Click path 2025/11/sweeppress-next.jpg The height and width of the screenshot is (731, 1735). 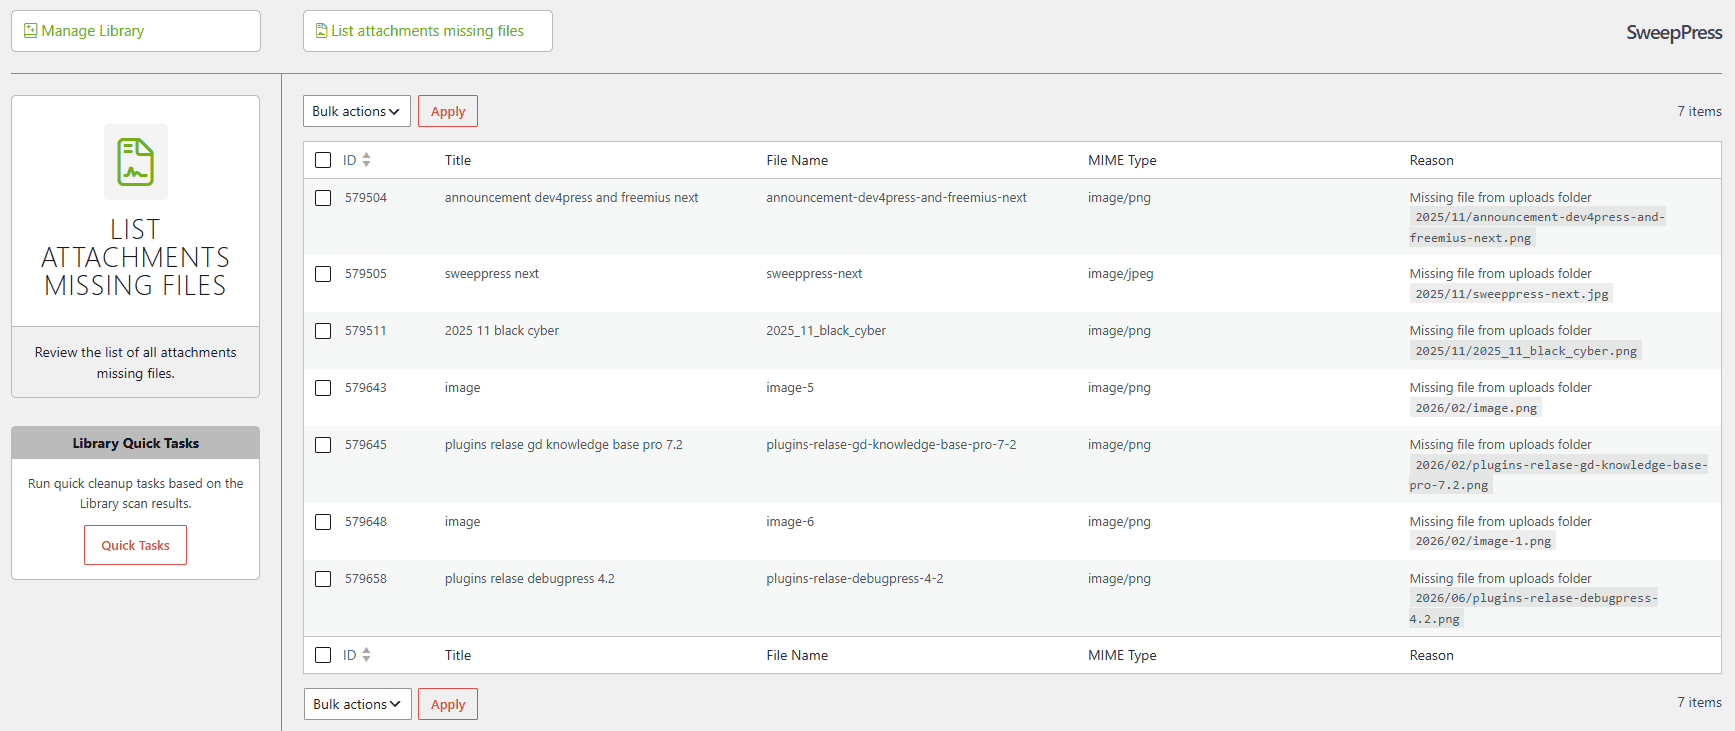[1512, 294]
